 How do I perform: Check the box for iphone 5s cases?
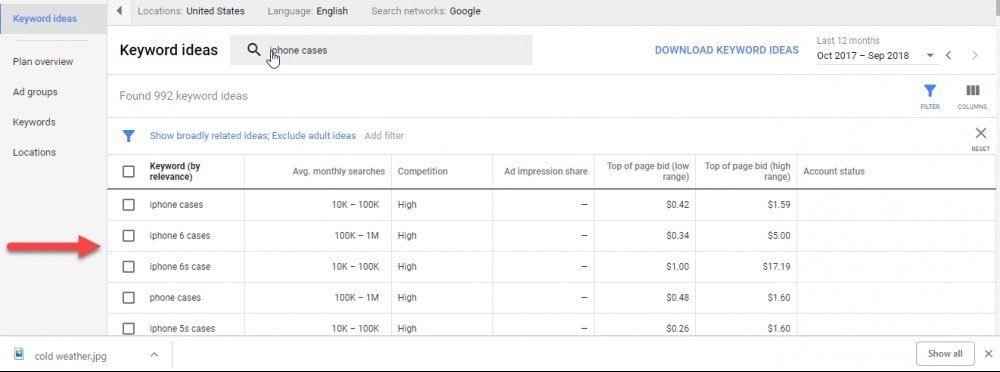tap(129, 328)
